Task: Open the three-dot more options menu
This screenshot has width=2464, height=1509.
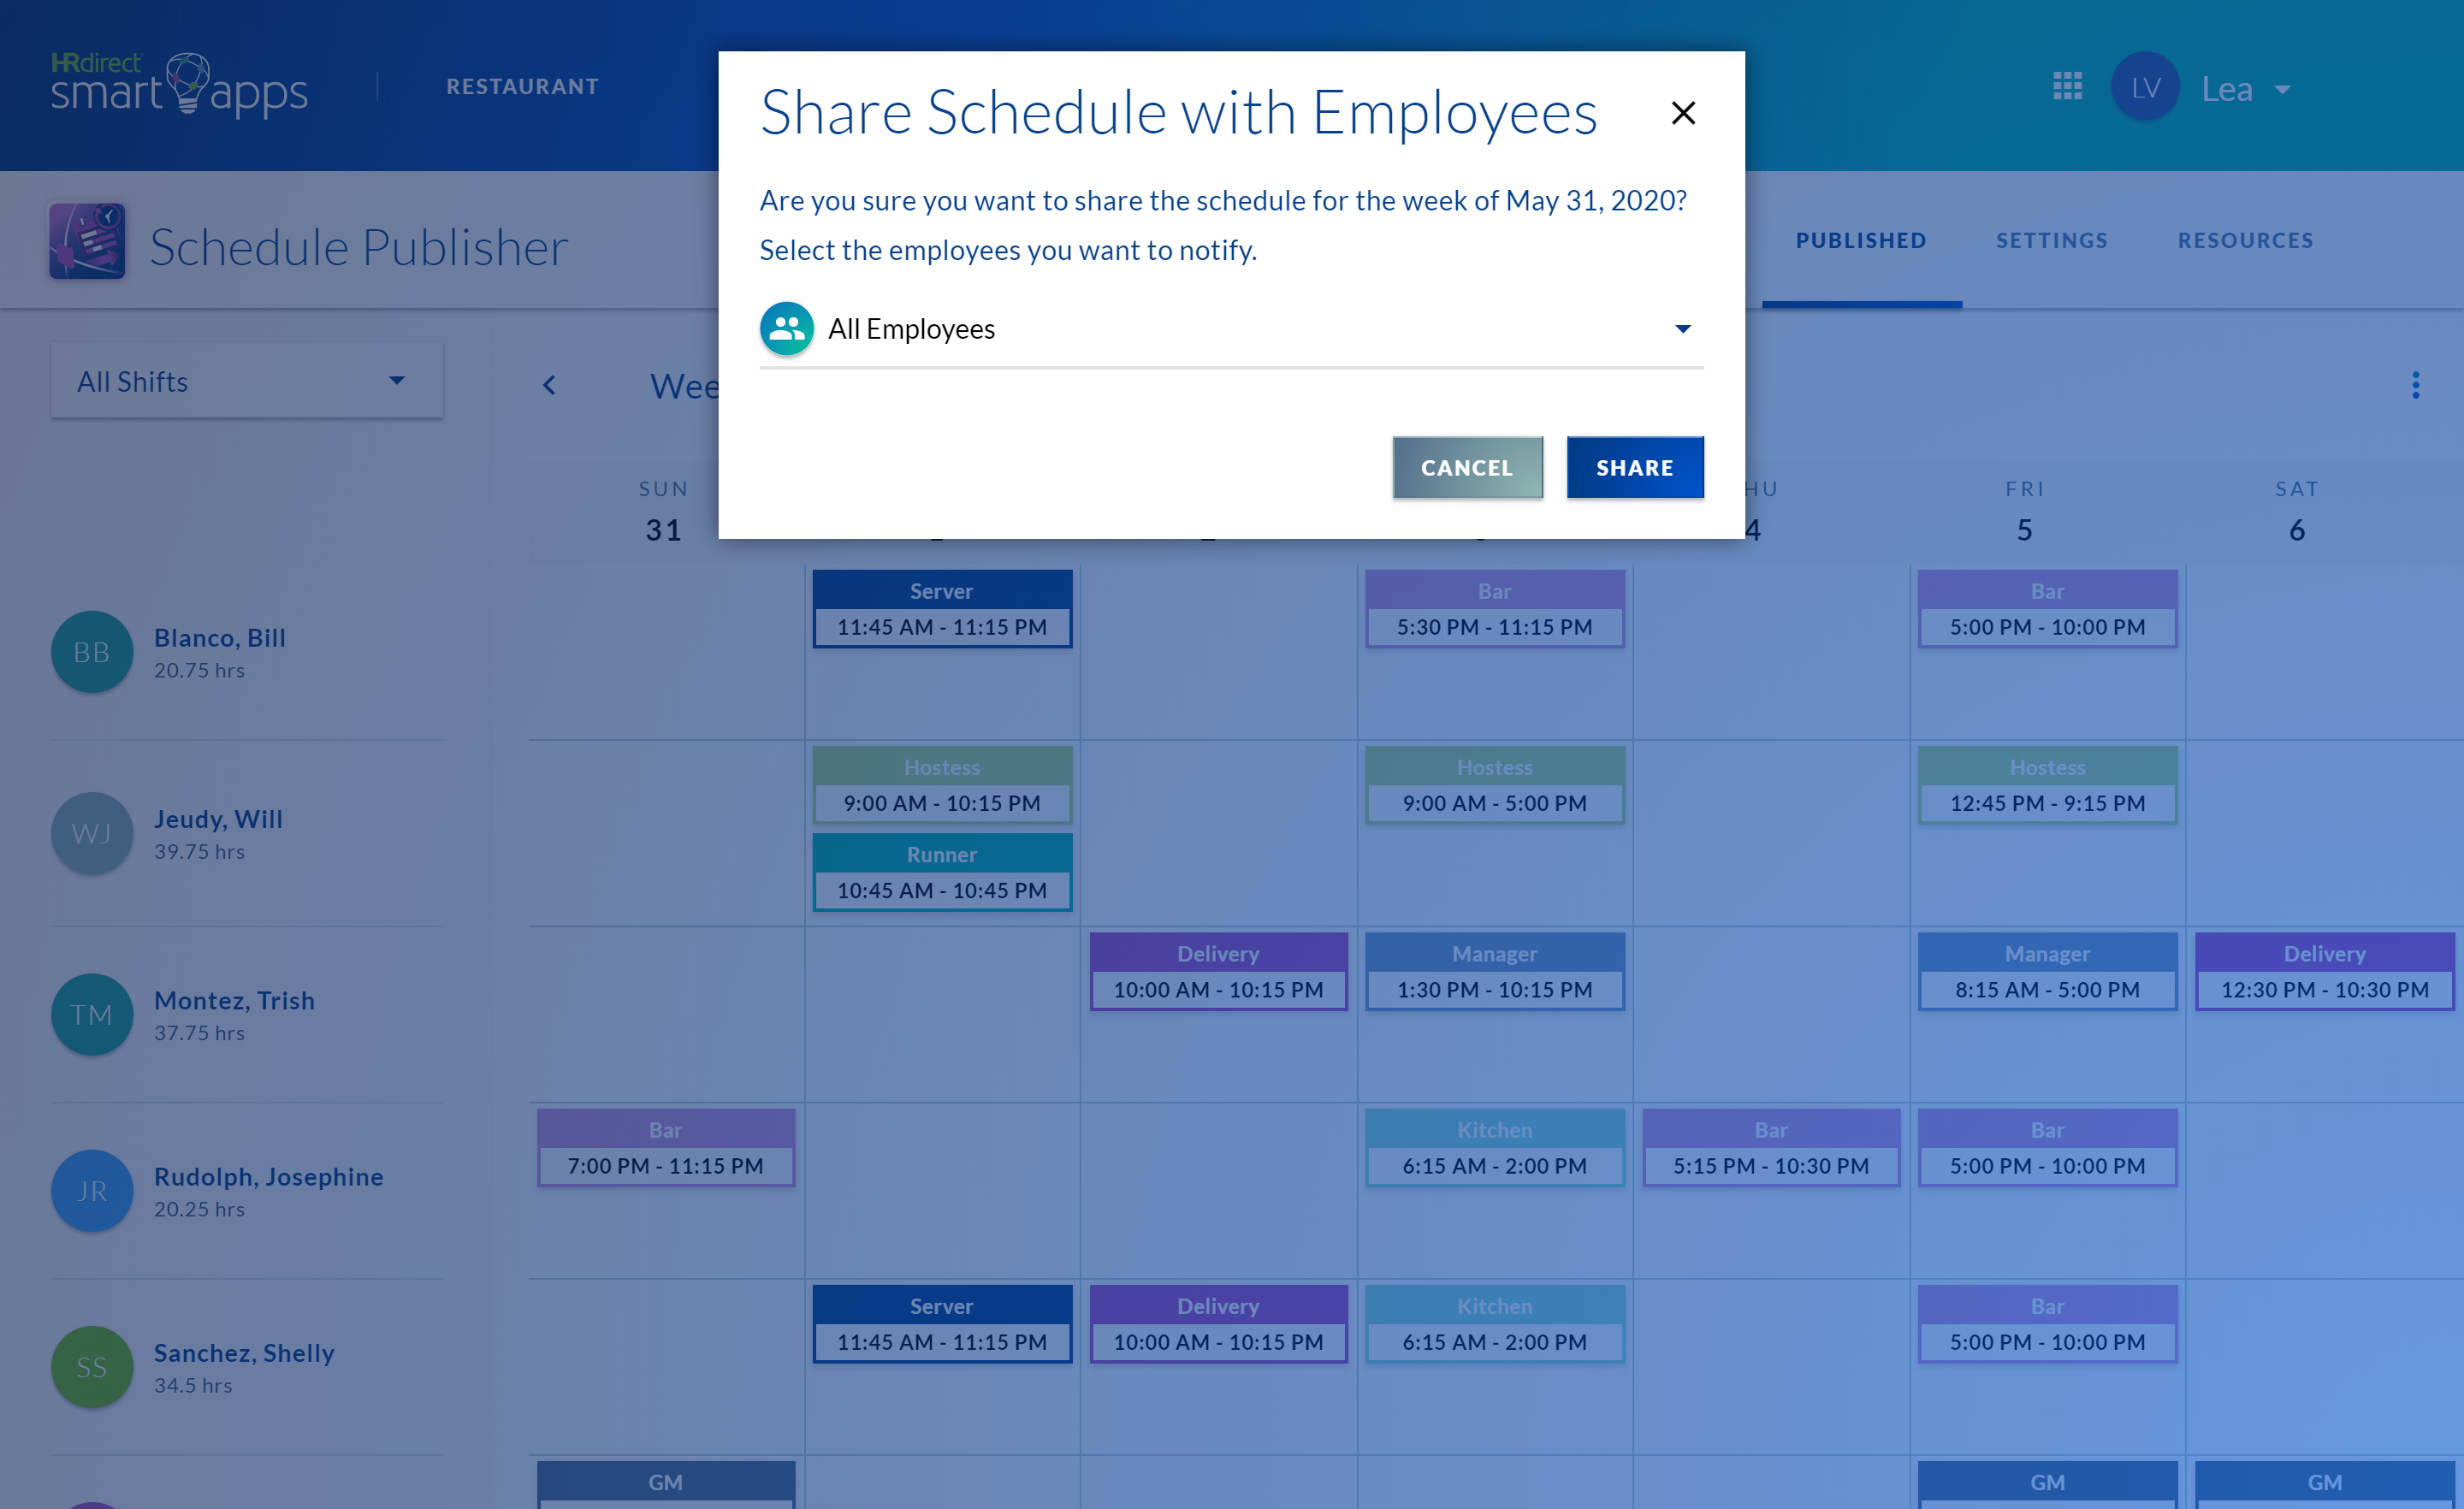Action: pos(2415,385)
